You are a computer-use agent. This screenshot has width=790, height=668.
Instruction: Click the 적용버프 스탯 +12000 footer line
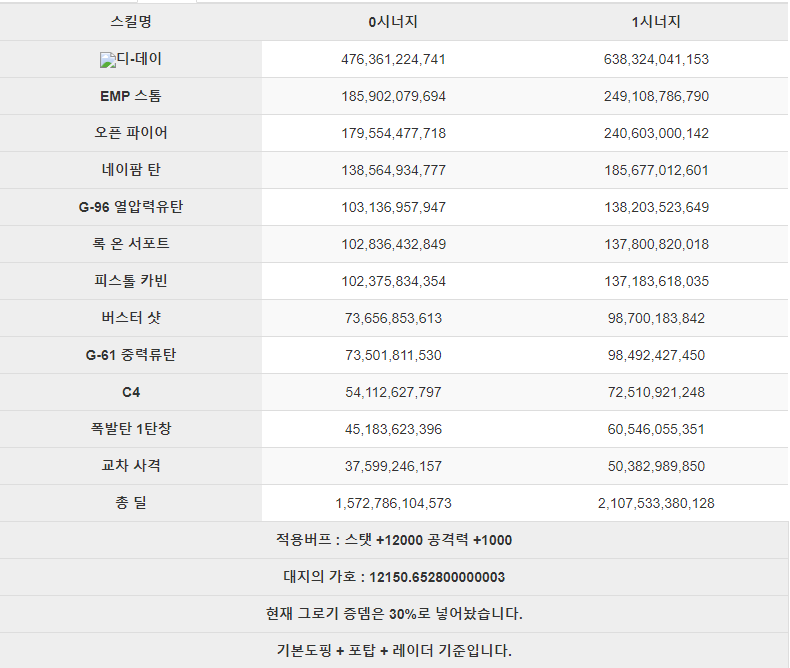[394, 540]
